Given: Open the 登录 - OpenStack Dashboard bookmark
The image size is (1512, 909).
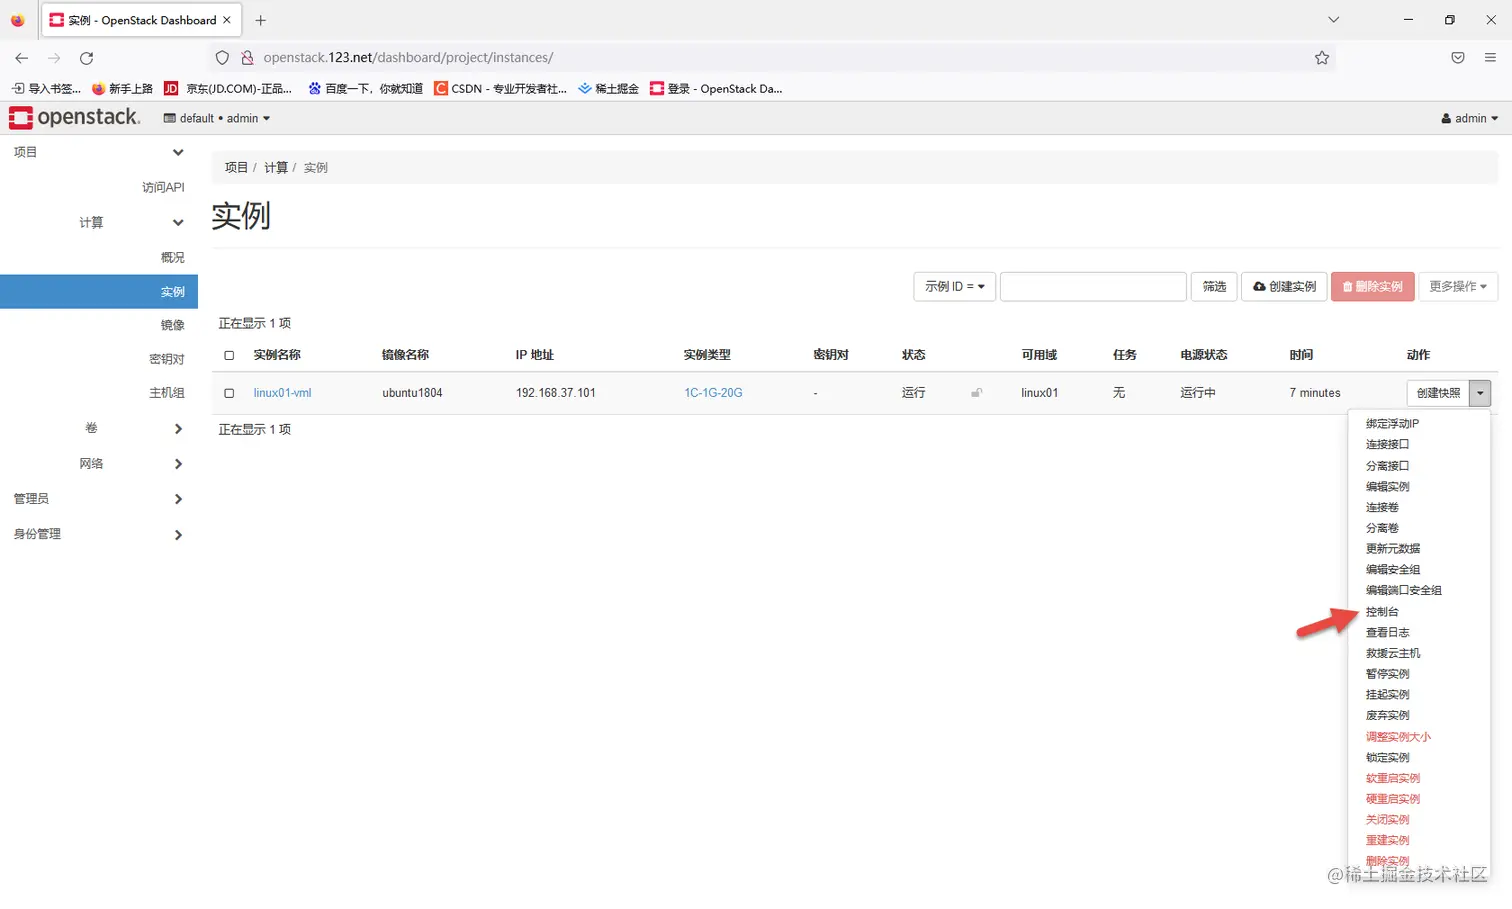Looking at the screenshot, I should (716, 89).
